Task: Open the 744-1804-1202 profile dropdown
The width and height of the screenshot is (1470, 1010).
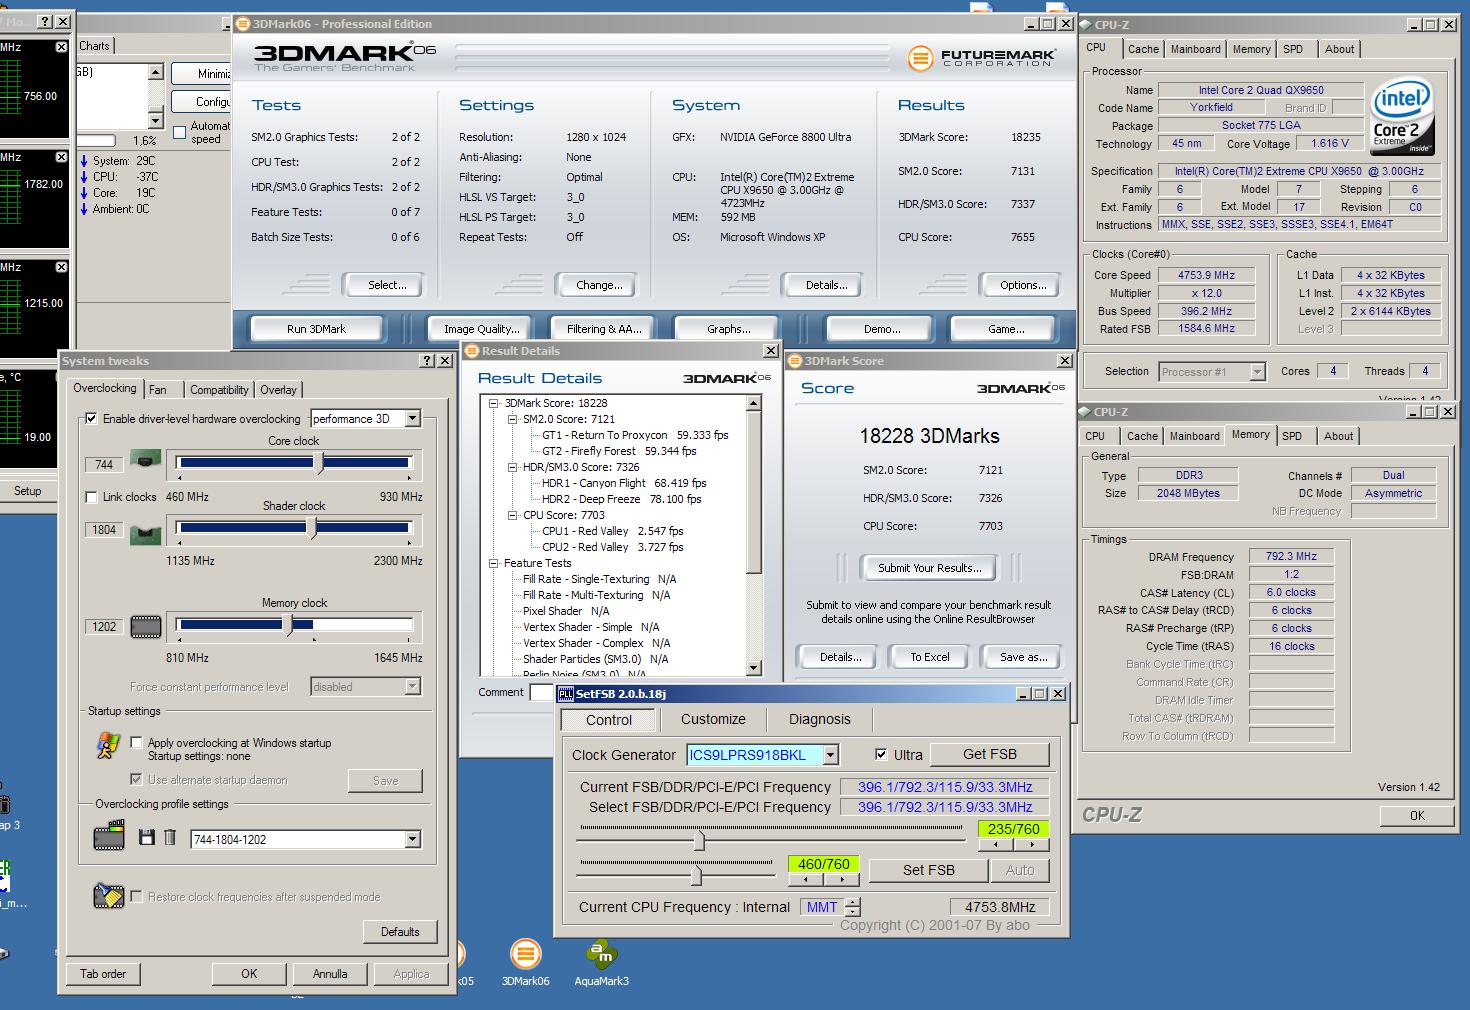Action: pyautogui.click(x=412, y=840)
